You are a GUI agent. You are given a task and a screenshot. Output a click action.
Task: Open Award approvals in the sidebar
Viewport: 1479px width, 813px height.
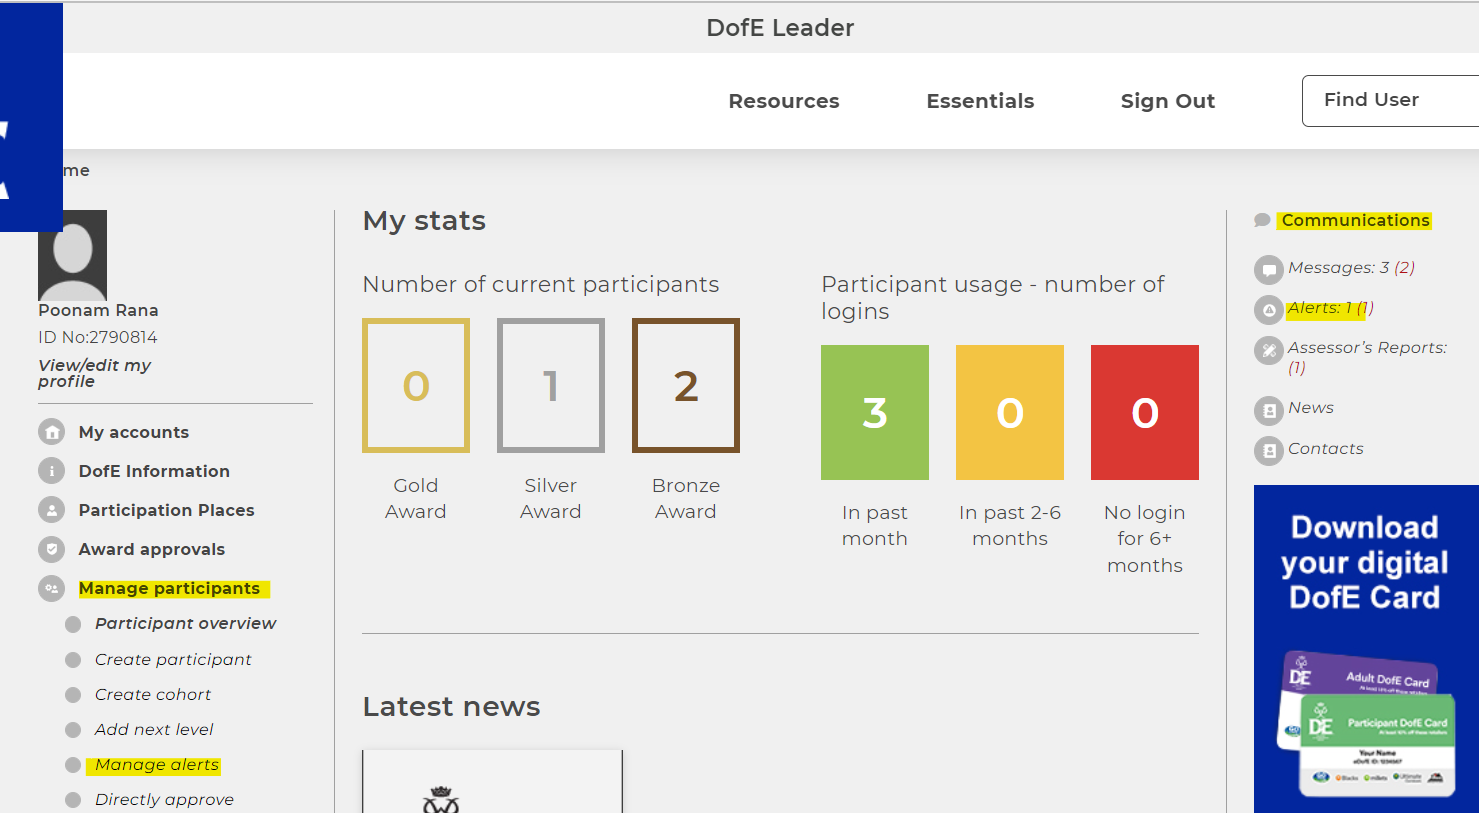152,549
